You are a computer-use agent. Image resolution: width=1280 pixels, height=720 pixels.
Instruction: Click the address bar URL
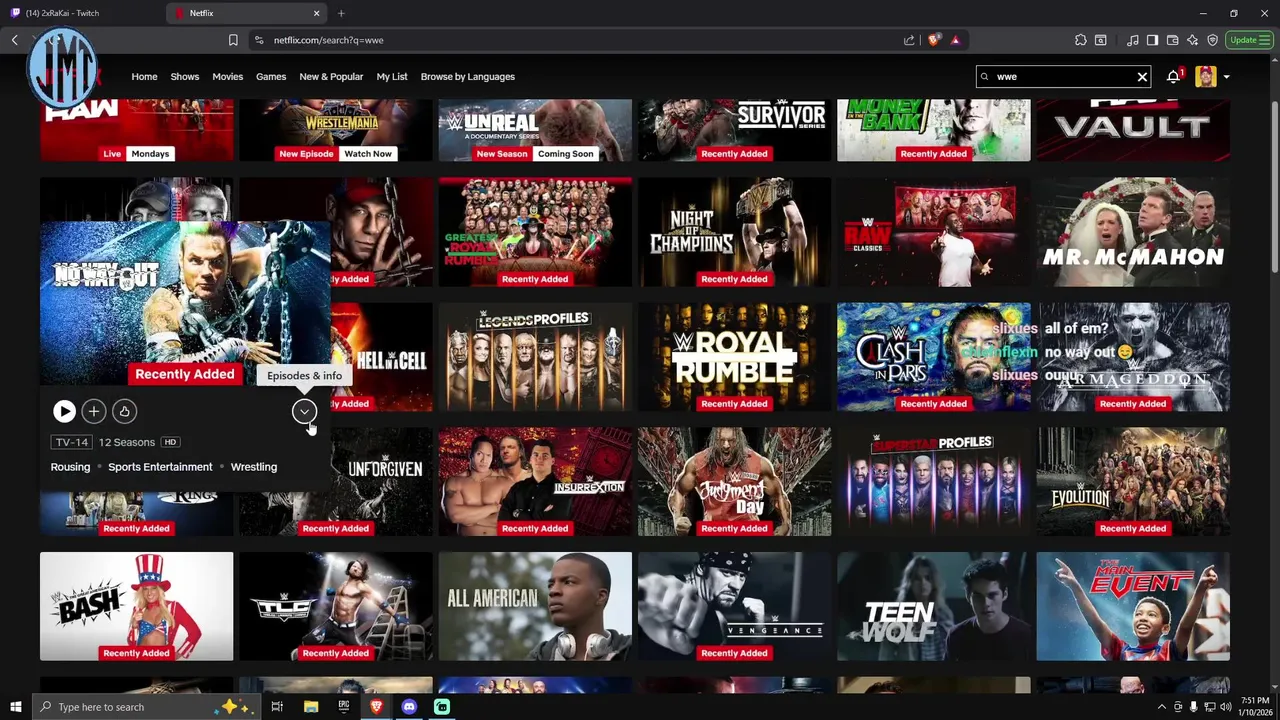(328, 40)
